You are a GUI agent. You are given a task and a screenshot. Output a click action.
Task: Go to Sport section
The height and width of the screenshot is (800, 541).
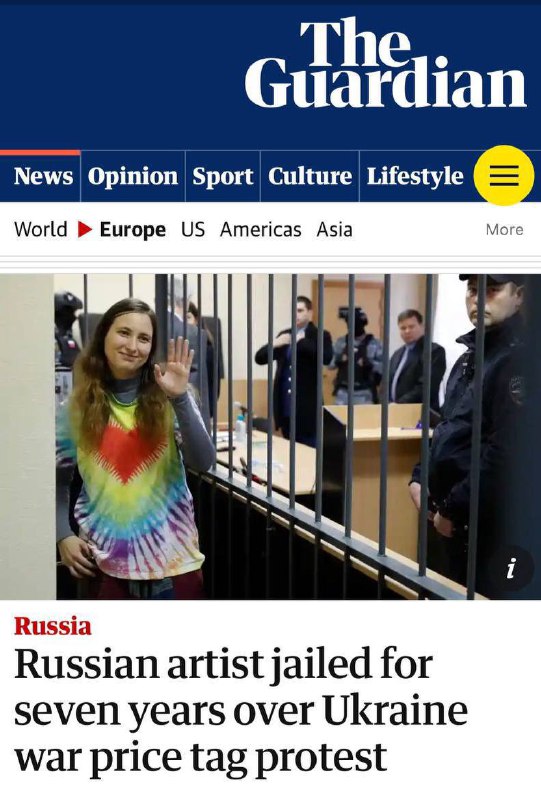coord(223,177)
